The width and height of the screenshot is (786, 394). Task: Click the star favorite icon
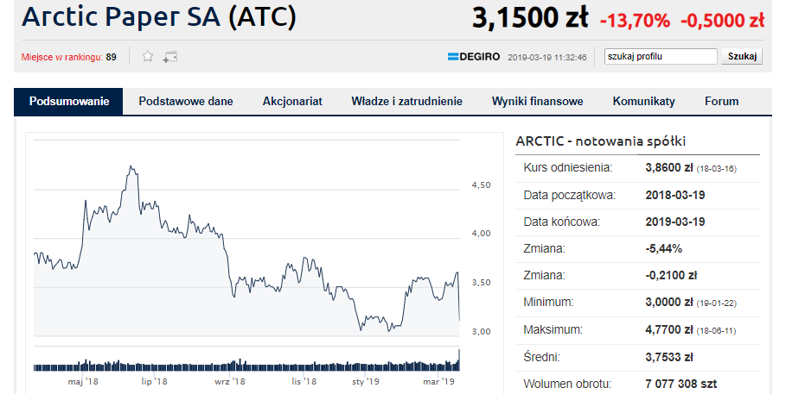click(147, 56)
